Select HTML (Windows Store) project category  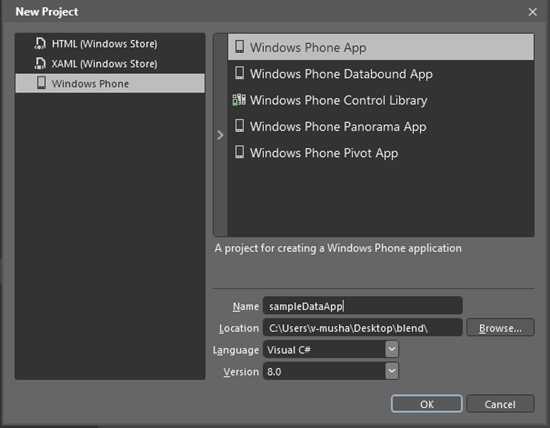[x=110, y=44]
